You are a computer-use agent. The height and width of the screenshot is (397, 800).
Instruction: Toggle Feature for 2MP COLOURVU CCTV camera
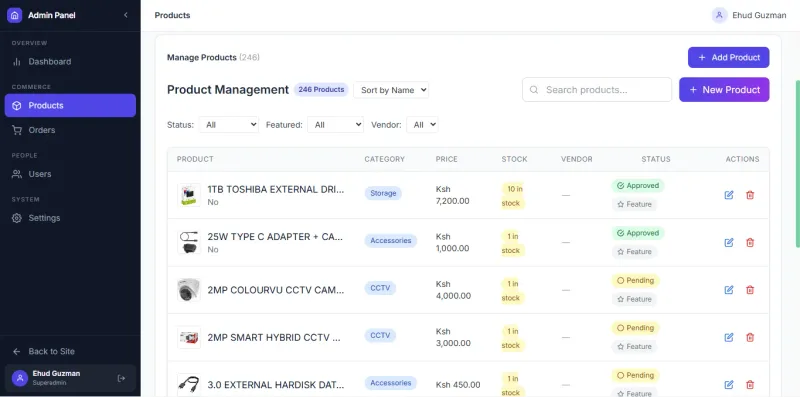pyautogui.click(x=634, y=299)
